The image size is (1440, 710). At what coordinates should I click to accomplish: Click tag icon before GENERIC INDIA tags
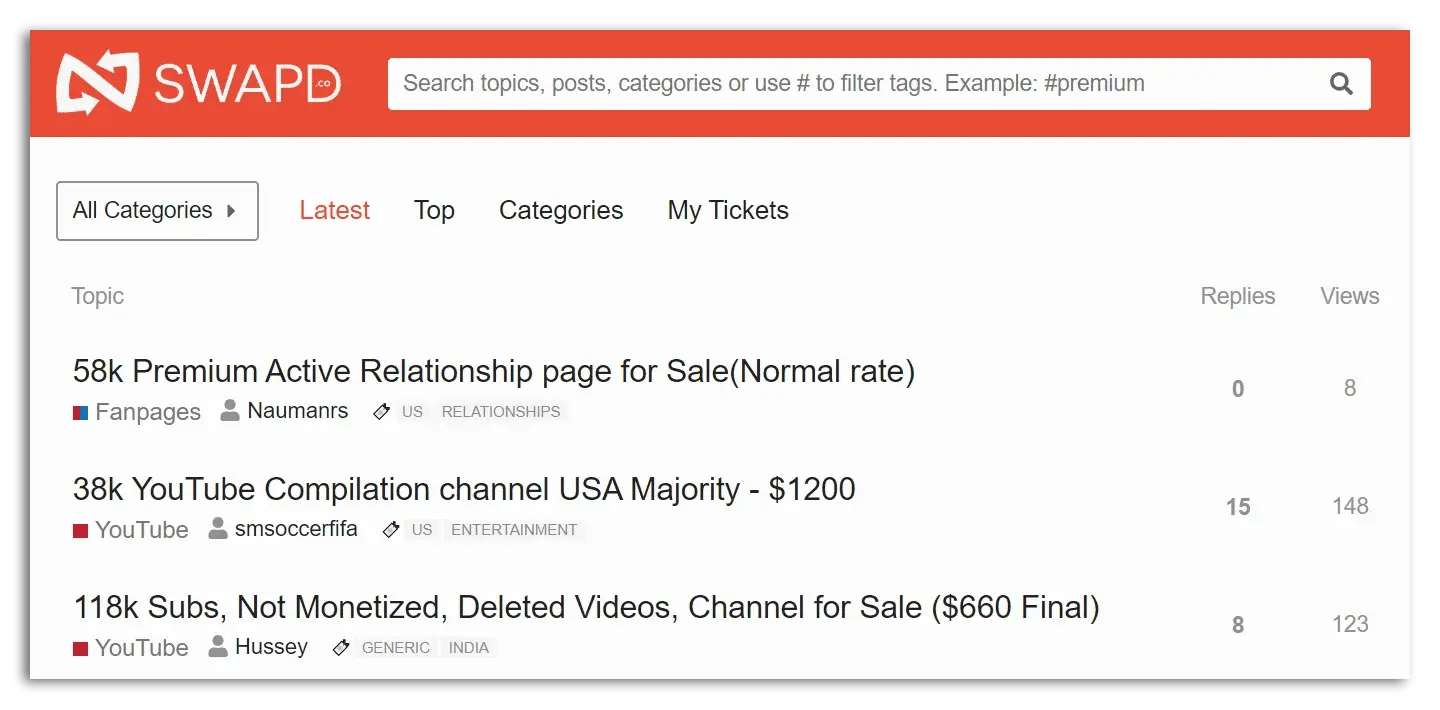(341, 648)
